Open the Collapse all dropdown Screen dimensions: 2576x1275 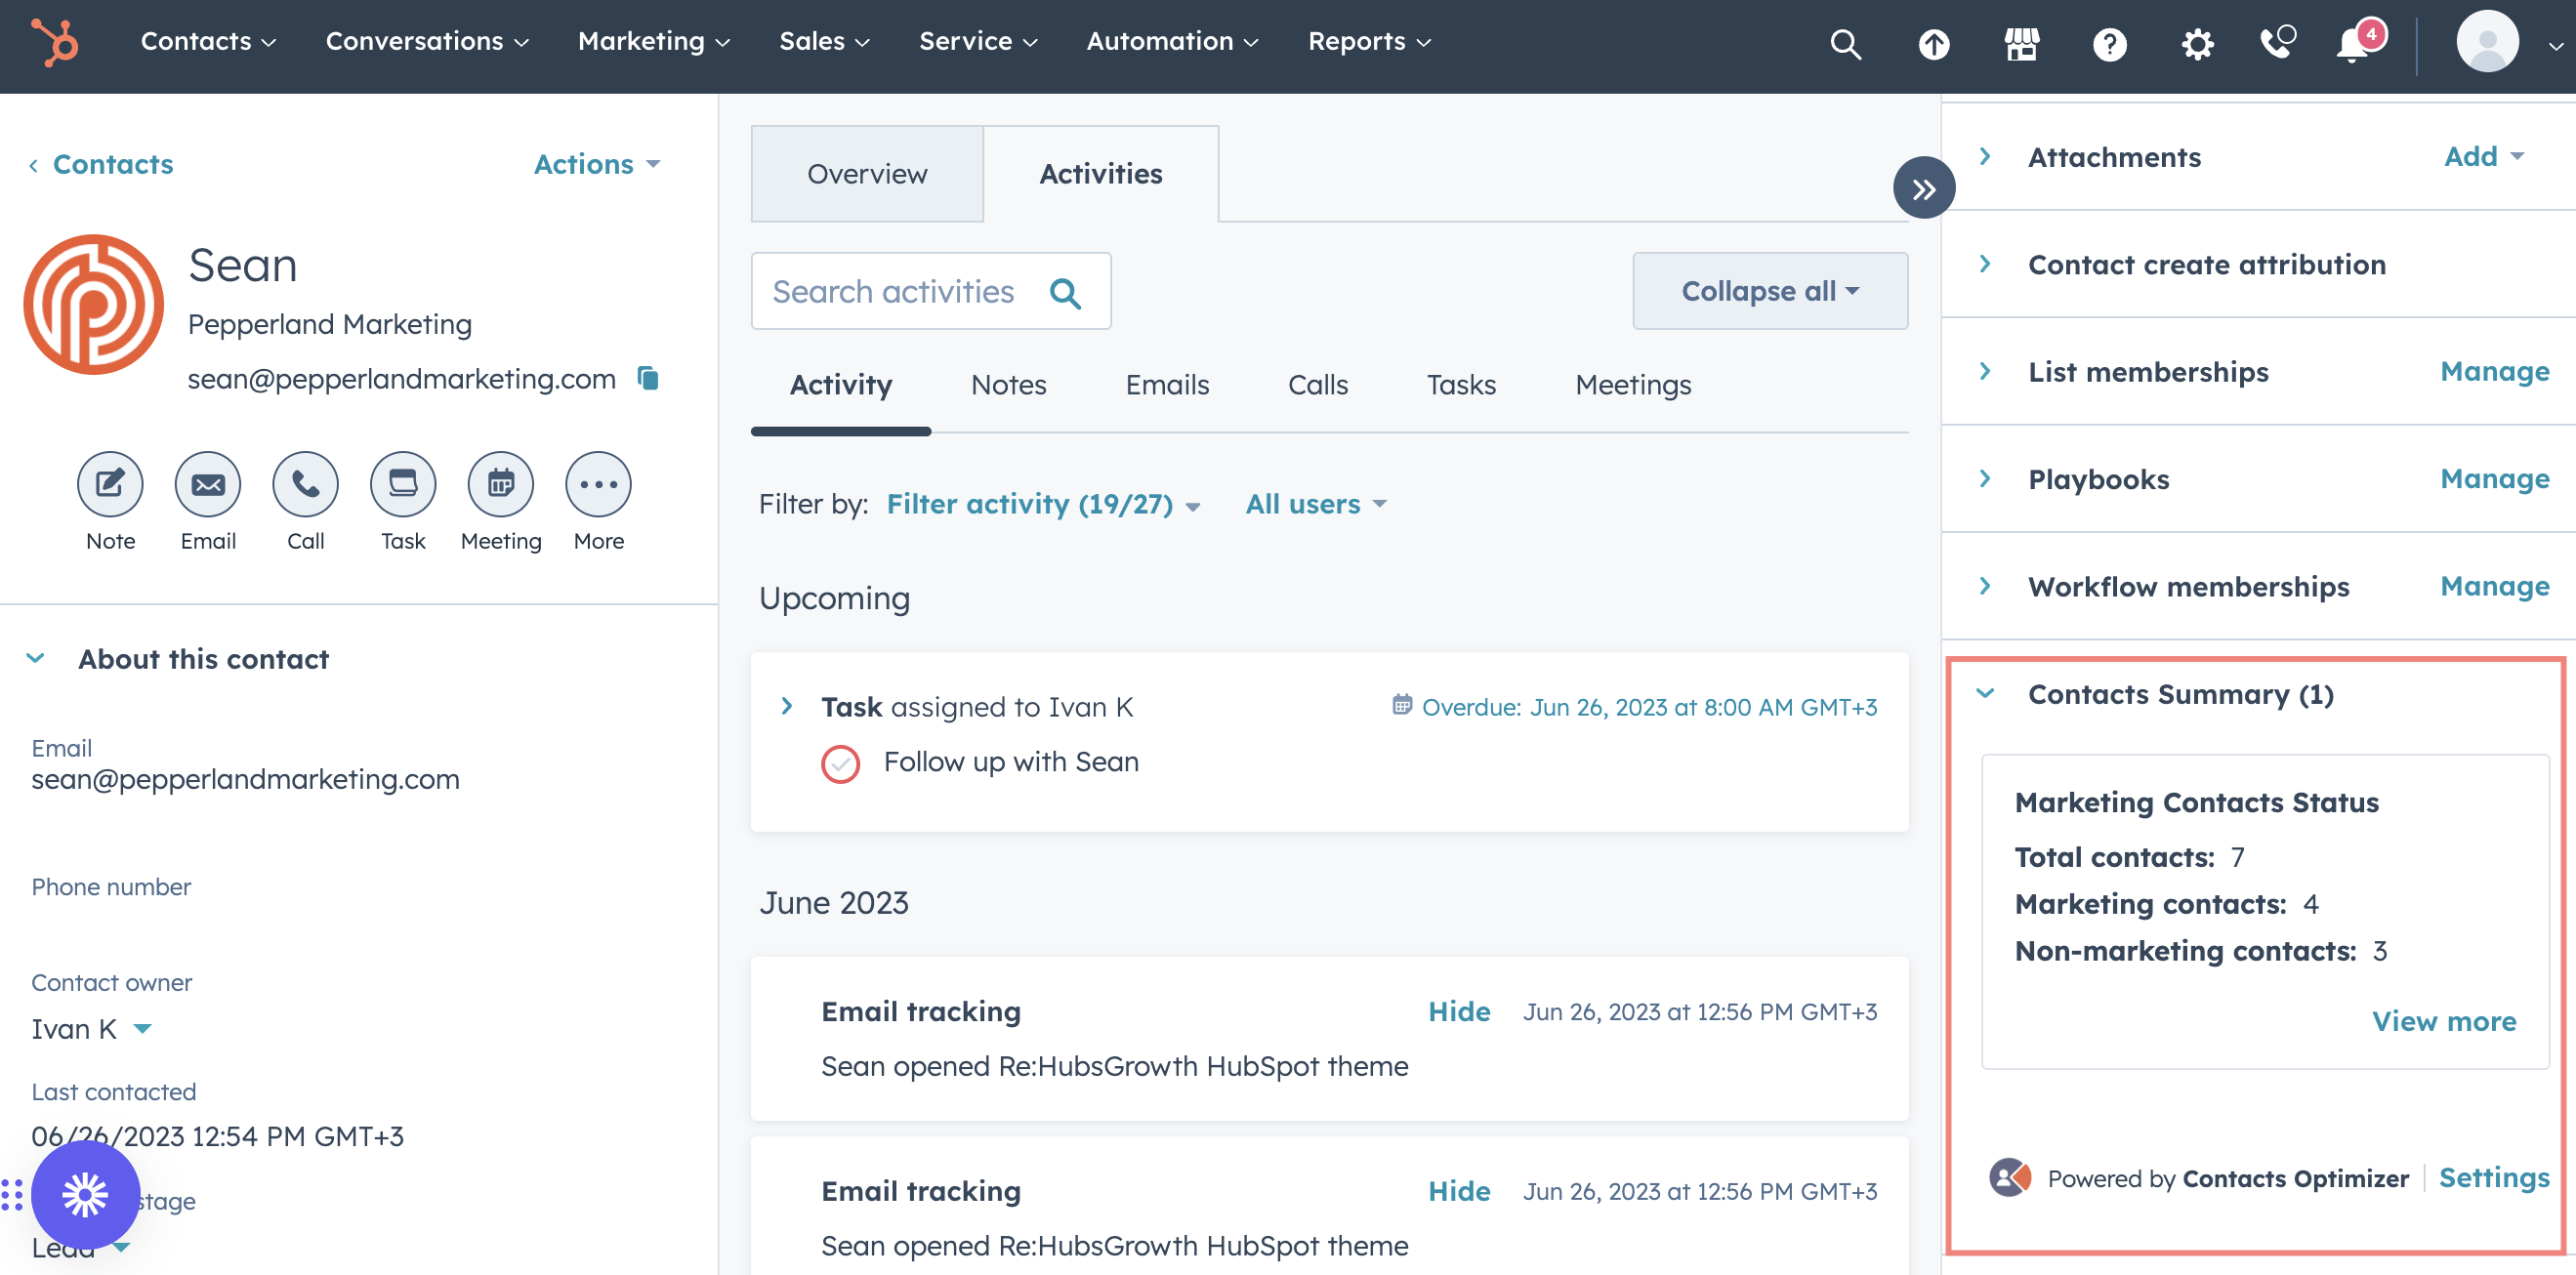(x=1769, y=291)
